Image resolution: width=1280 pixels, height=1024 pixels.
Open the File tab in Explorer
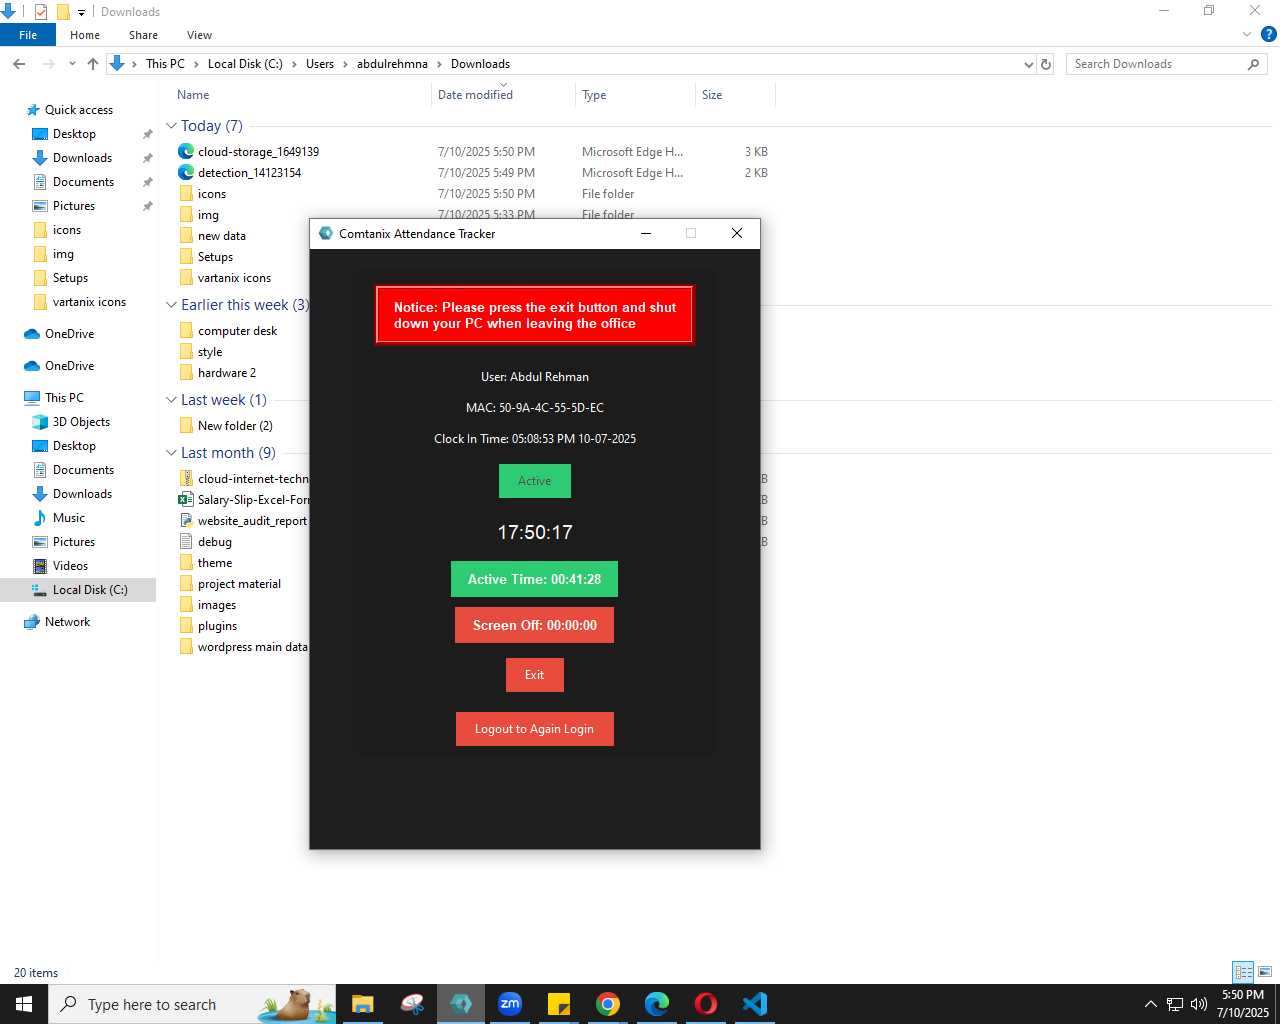(28, 35)
